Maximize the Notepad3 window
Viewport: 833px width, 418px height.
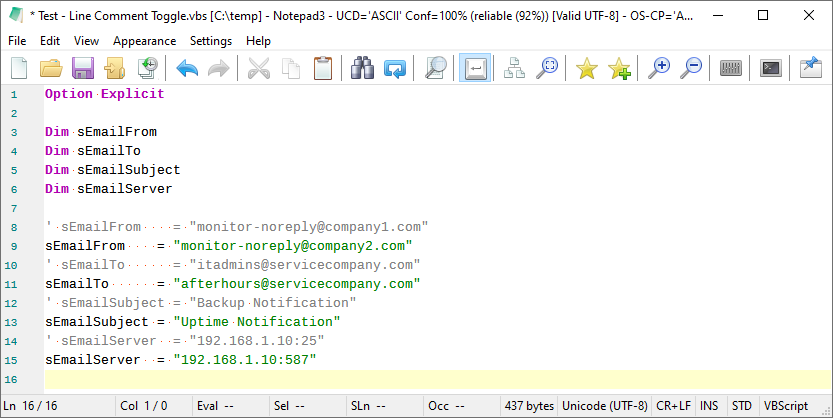pyautogui.click(x=763, y=15)
